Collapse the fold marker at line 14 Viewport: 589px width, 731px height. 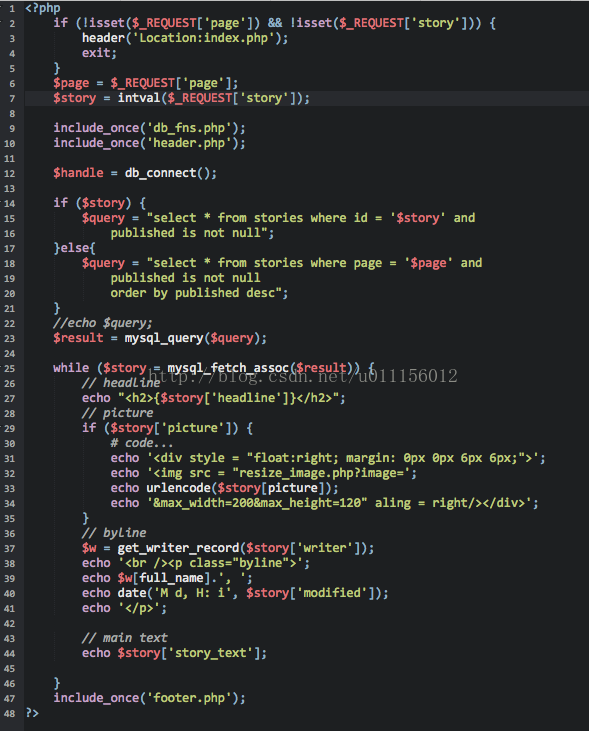(1, 203)
